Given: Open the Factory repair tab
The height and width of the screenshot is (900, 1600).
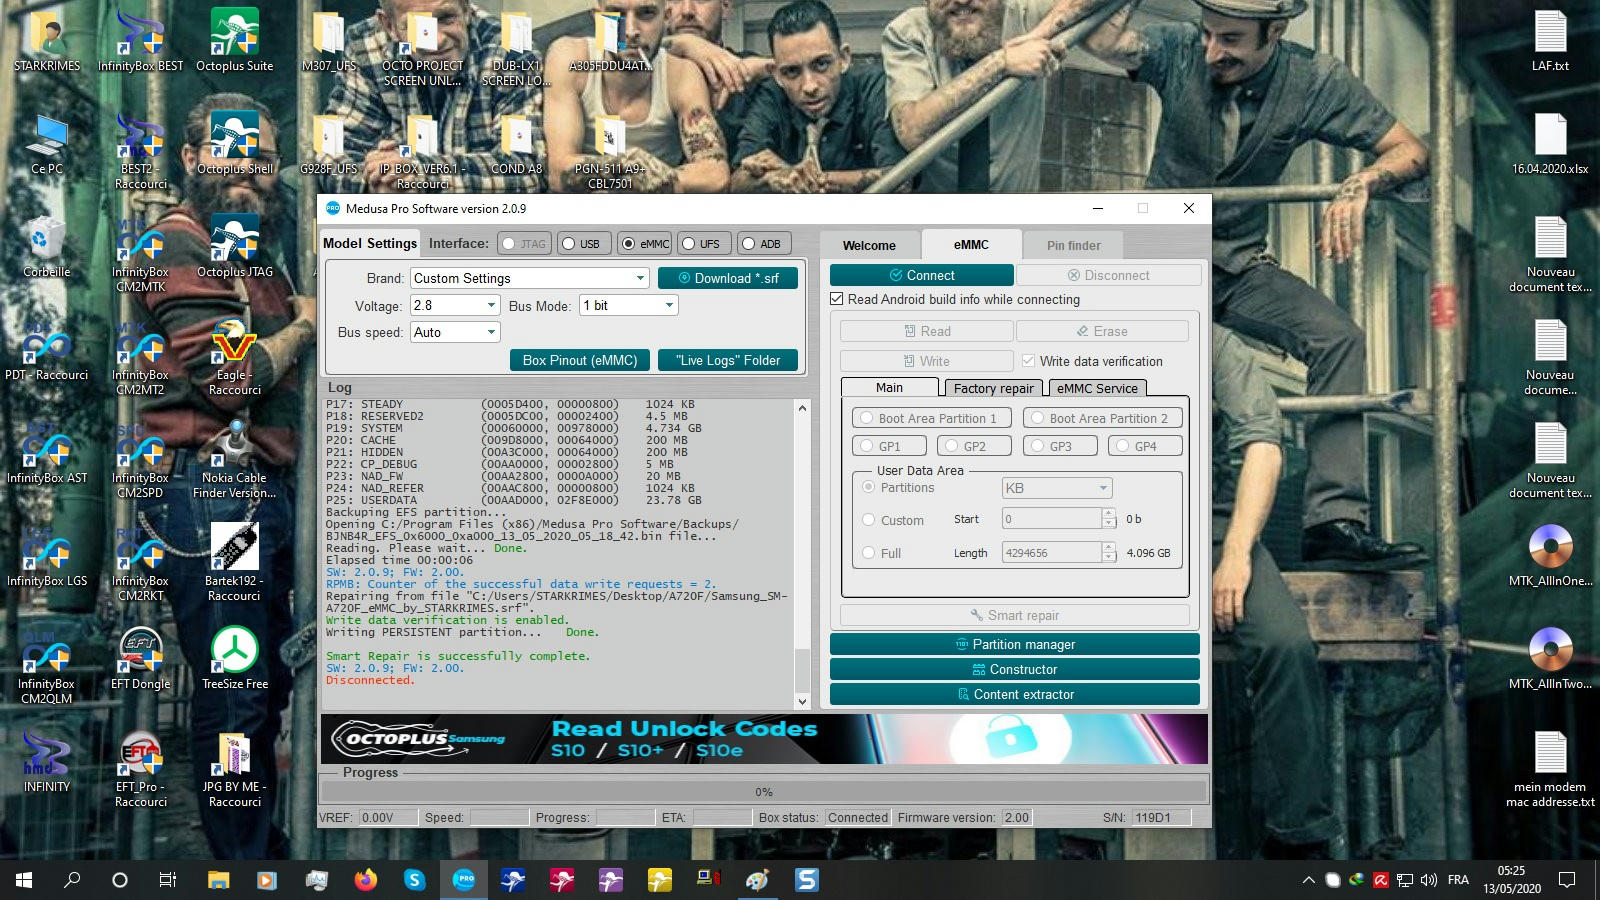Looking at the screenshot, I should [x=993, y=388].
